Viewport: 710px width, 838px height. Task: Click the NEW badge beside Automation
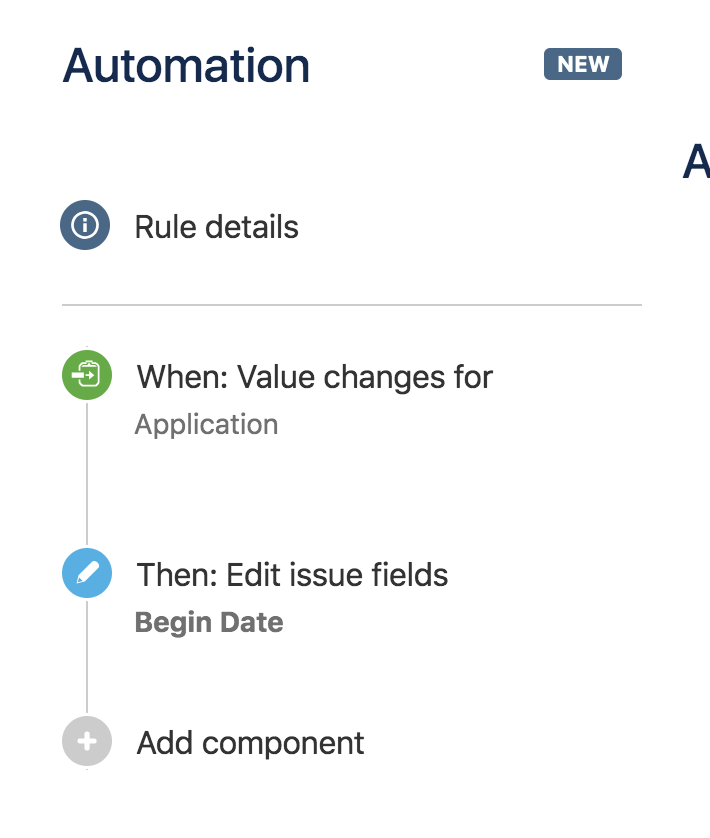tap(581, 64)
